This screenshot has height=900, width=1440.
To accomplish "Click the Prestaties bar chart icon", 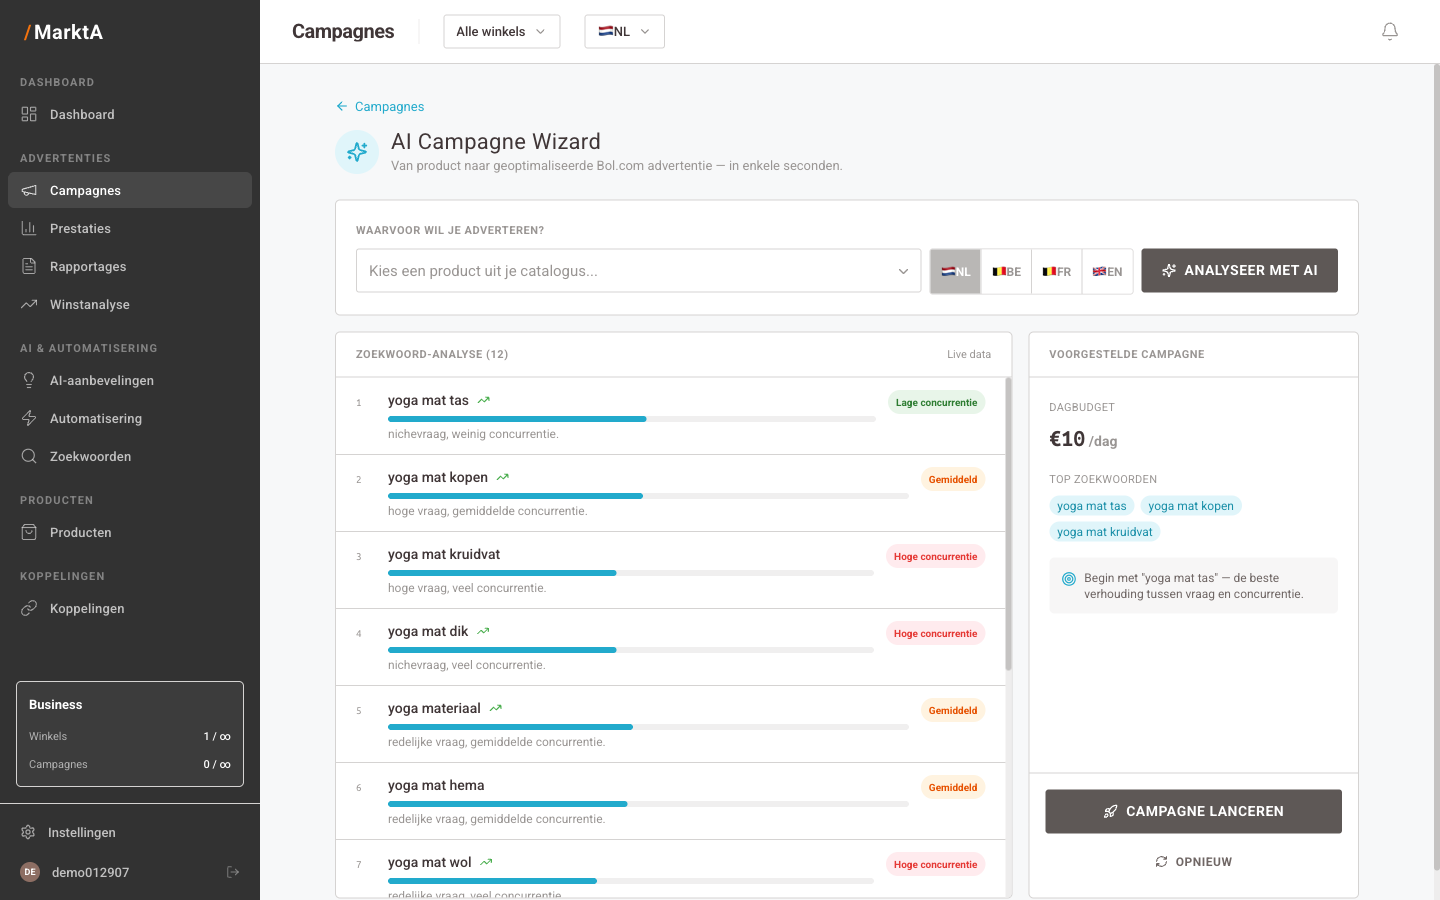I will (x=29, y=228).
